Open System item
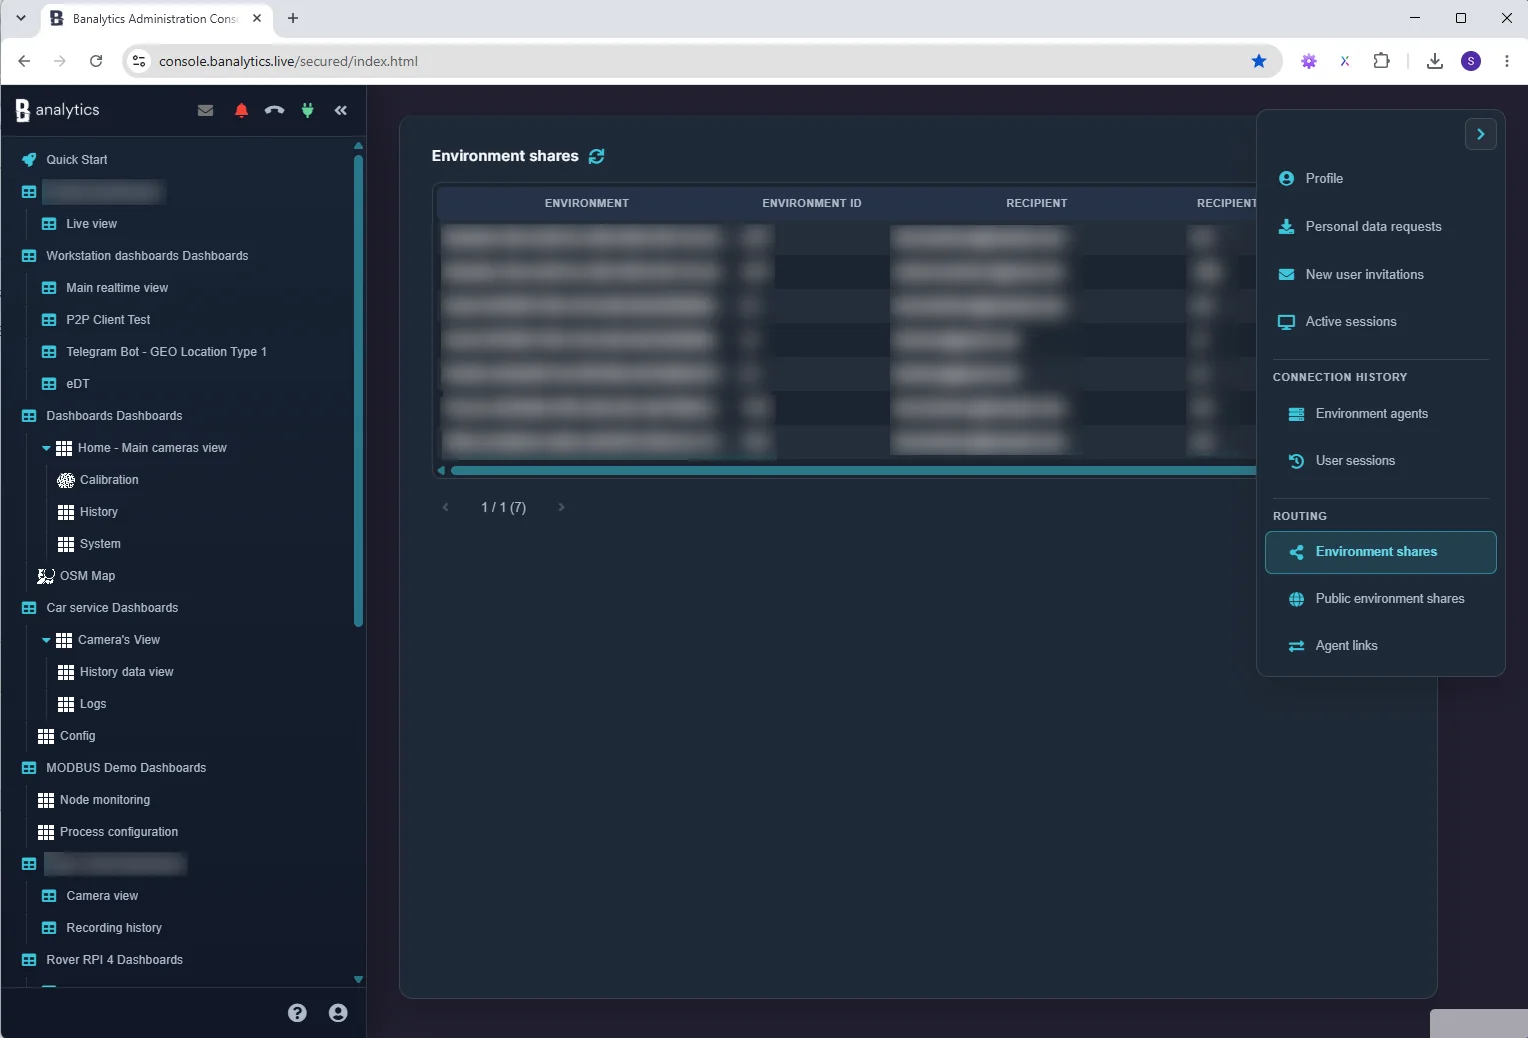The width and height of the screenshot is (1528, 1038). [x=100, y=544]
